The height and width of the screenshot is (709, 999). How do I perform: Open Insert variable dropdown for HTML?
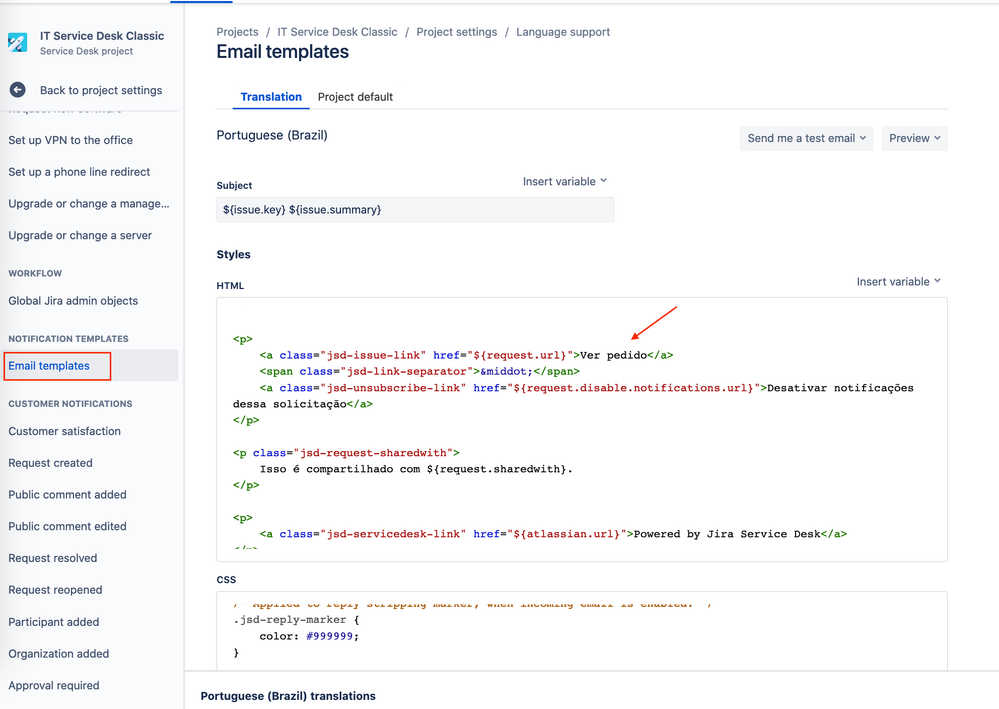tap(898, 282)
